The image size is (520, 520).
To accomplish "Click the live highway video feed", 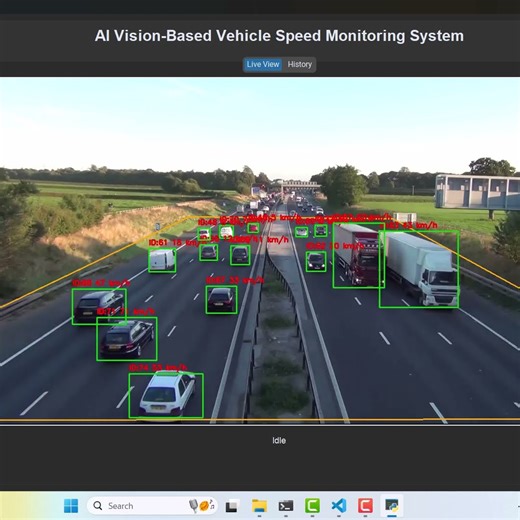I will point(260,251).
